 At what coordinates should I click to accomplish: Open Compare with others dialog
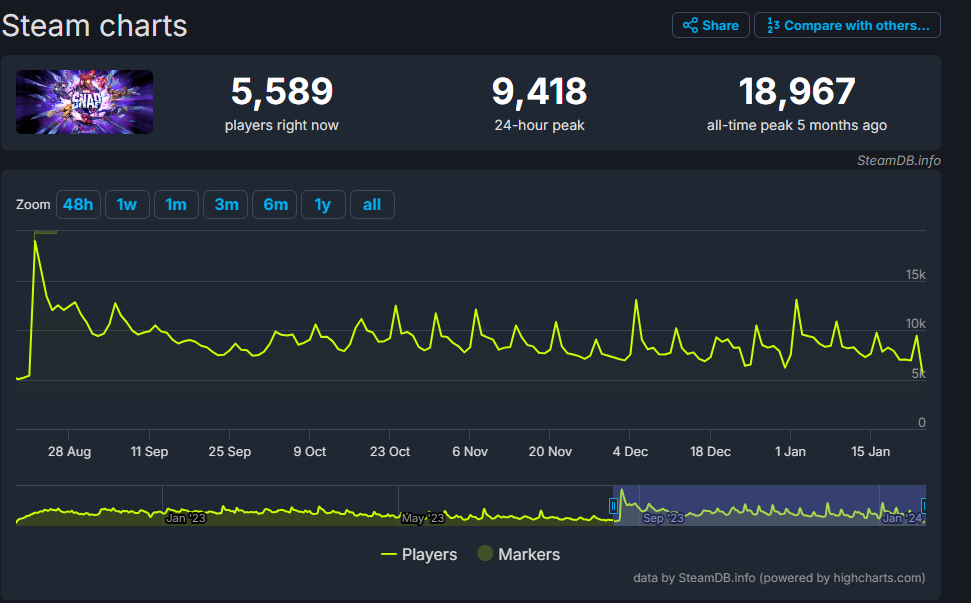[847, 26]
